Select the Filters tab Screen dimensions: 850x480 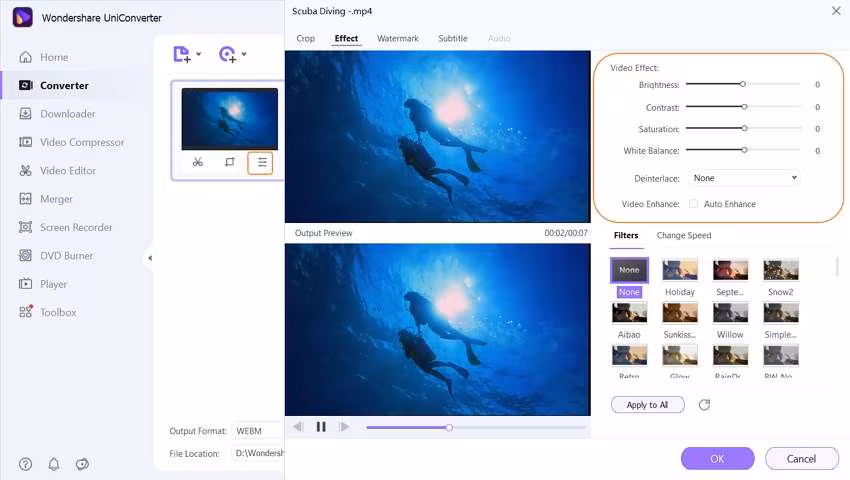626,235
